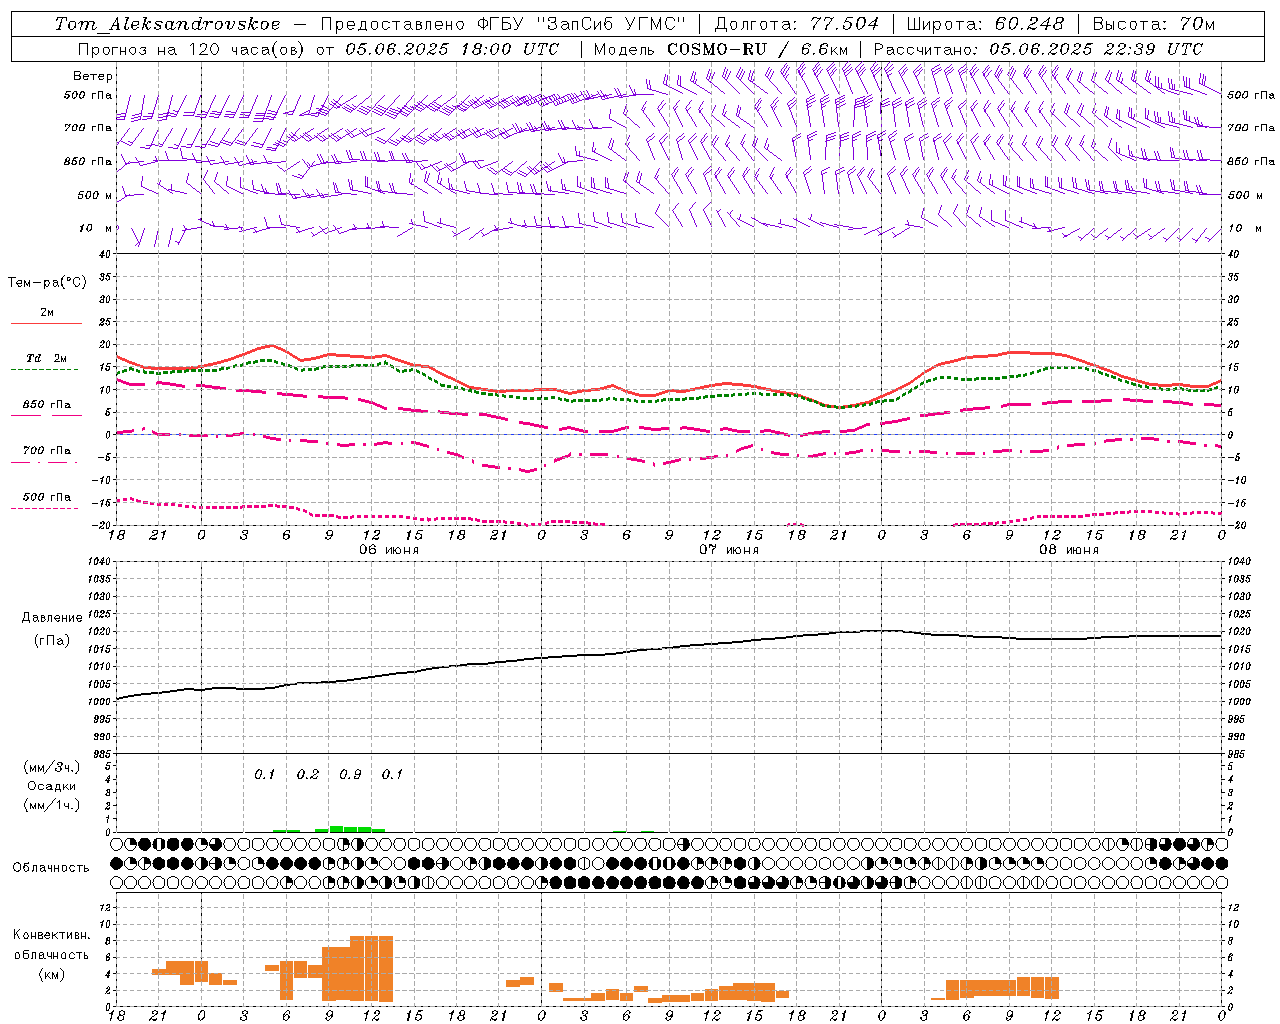Select the '06 июня' date label
This screenshot has width=1280, height=1024.
pos(389,550)
